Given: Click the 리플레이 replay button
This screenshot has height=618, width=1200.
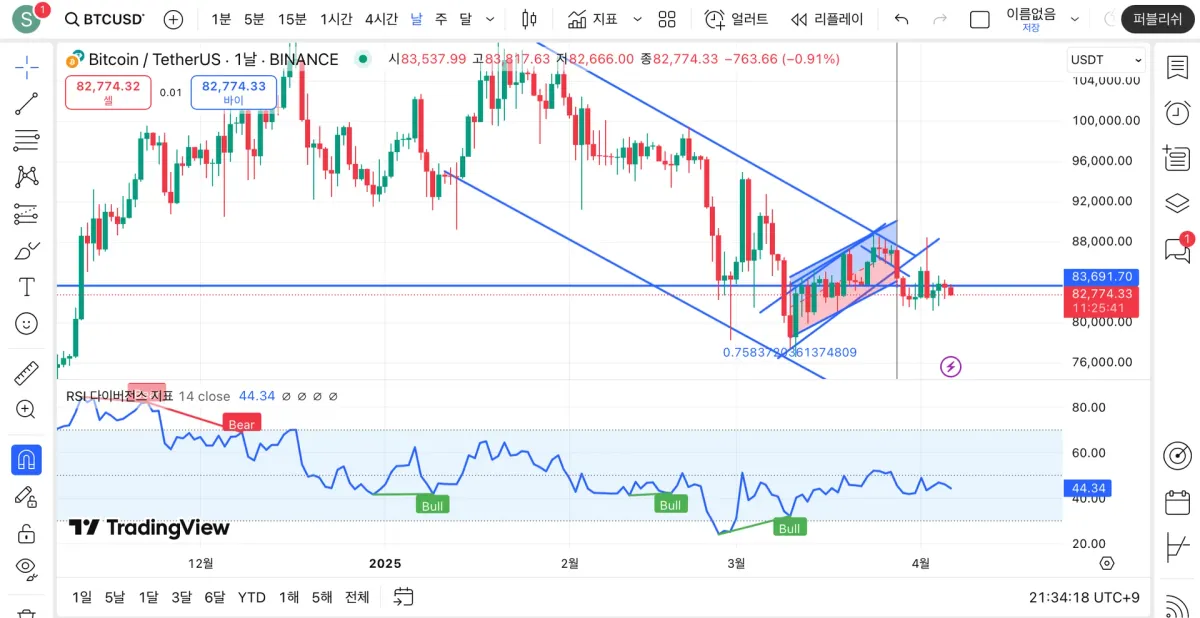Looking at the screenshot, I should tap(827, 19).
